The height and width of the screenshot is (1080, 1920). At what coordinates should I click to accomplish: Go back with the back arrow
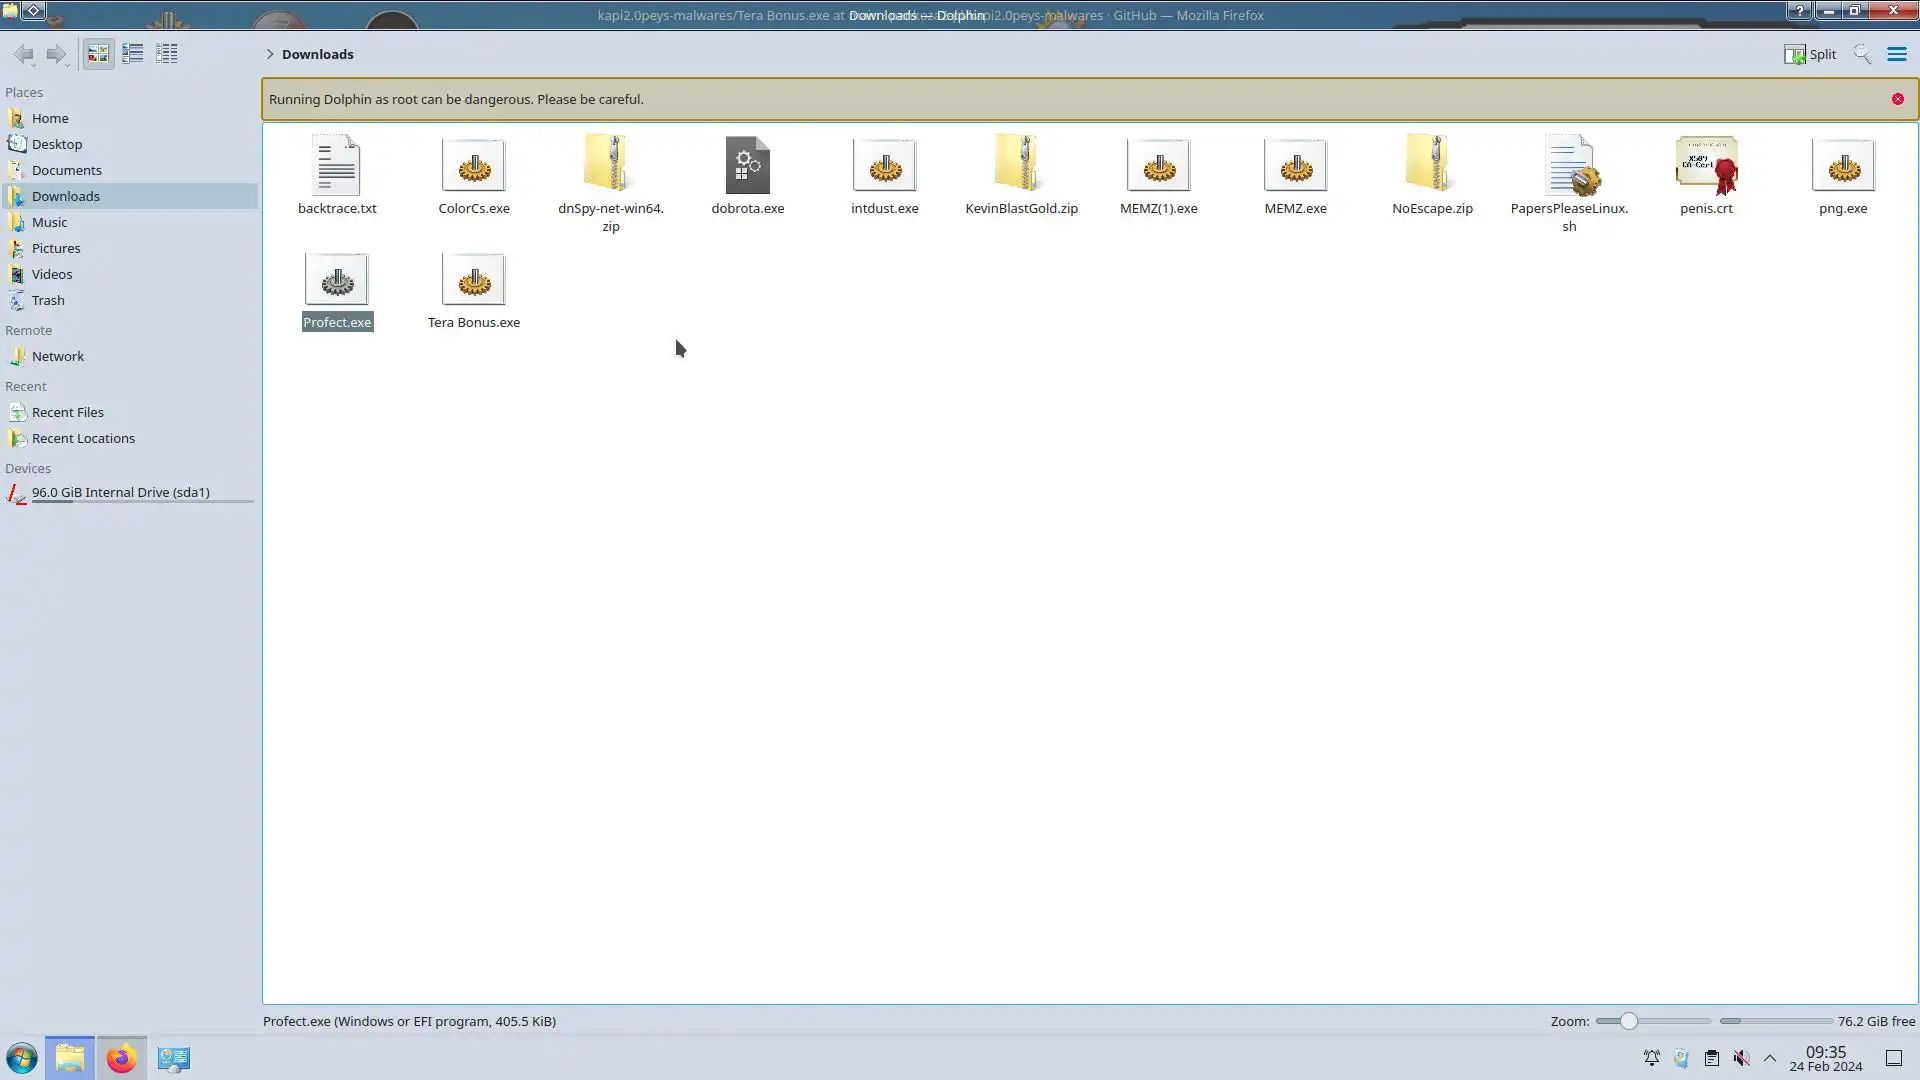coord(24,54)
